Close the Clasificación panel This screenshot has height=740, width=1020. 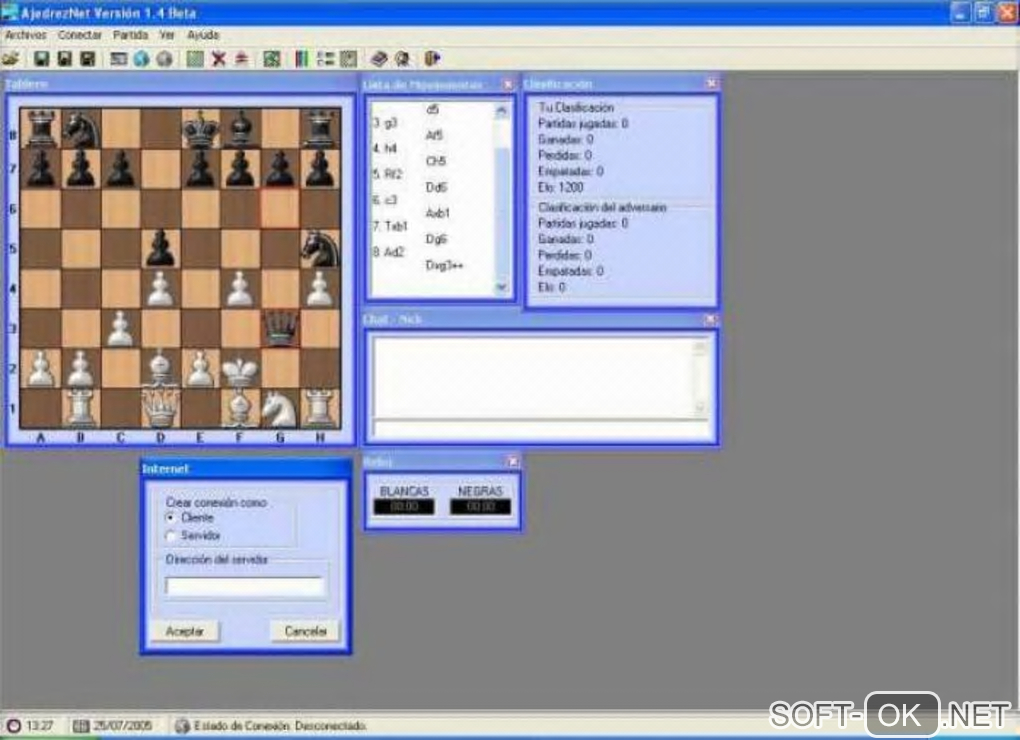click(x=712, y=83)
